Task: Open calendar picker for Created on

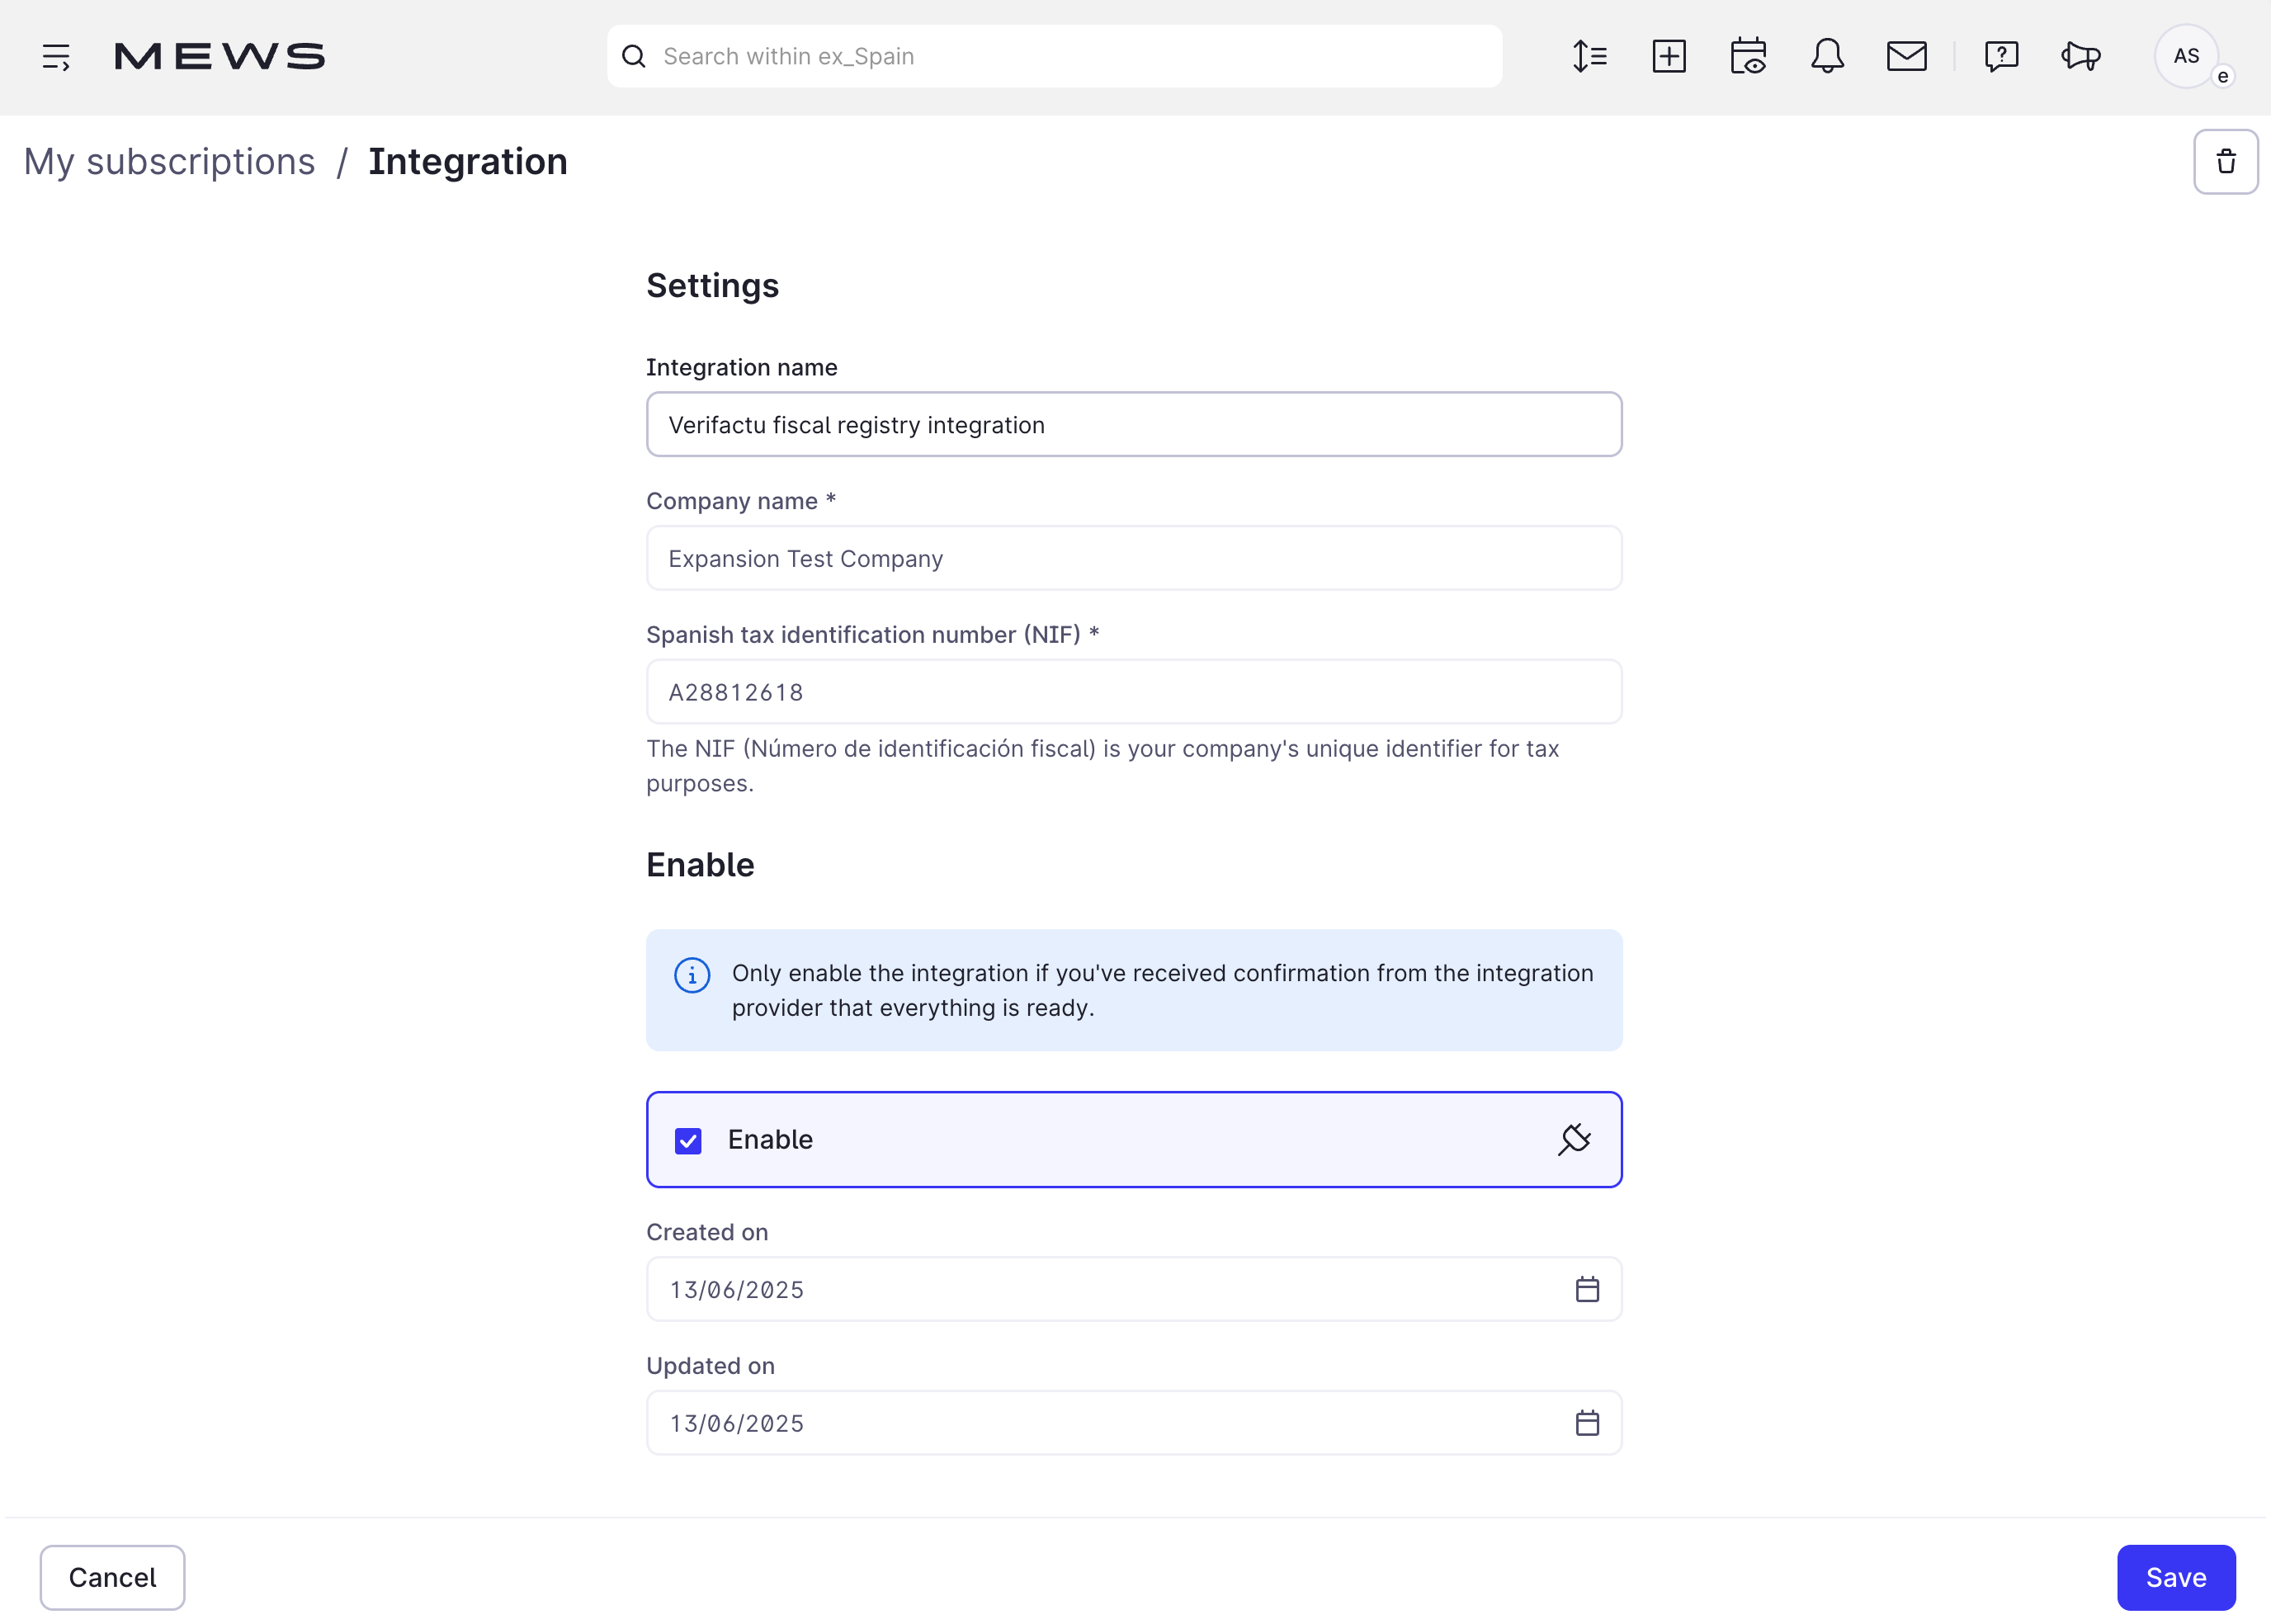Action: point(1587,1289)
